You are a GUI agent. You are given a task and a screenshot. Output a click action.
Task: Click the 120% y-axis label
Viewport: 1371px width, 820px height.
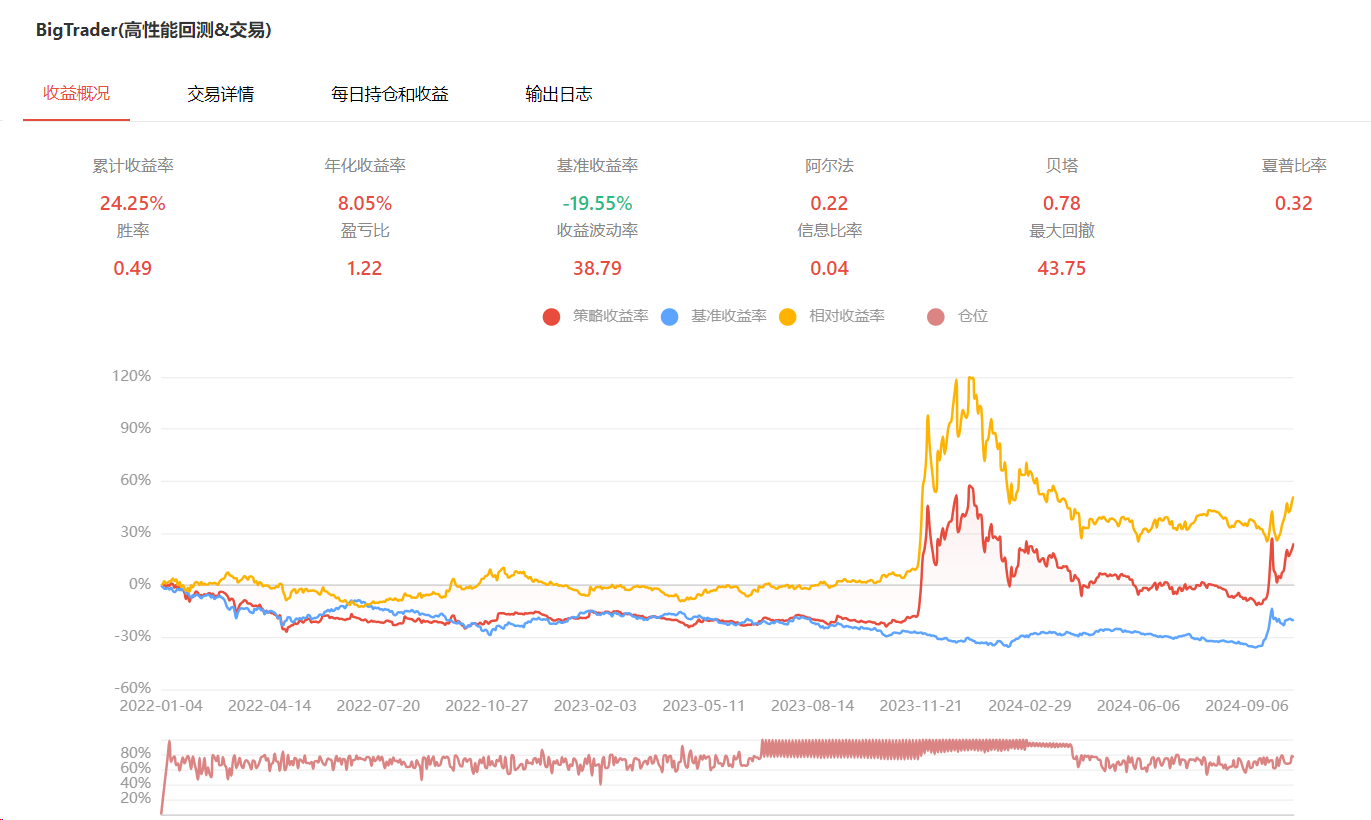[132, 376]
